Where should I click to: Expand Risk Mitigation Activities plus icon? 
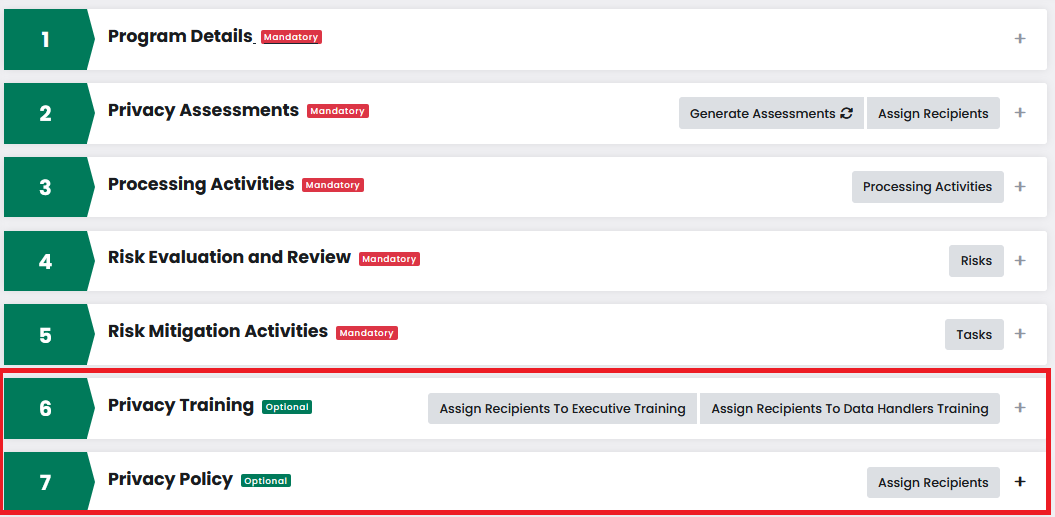coord(1020,334)
